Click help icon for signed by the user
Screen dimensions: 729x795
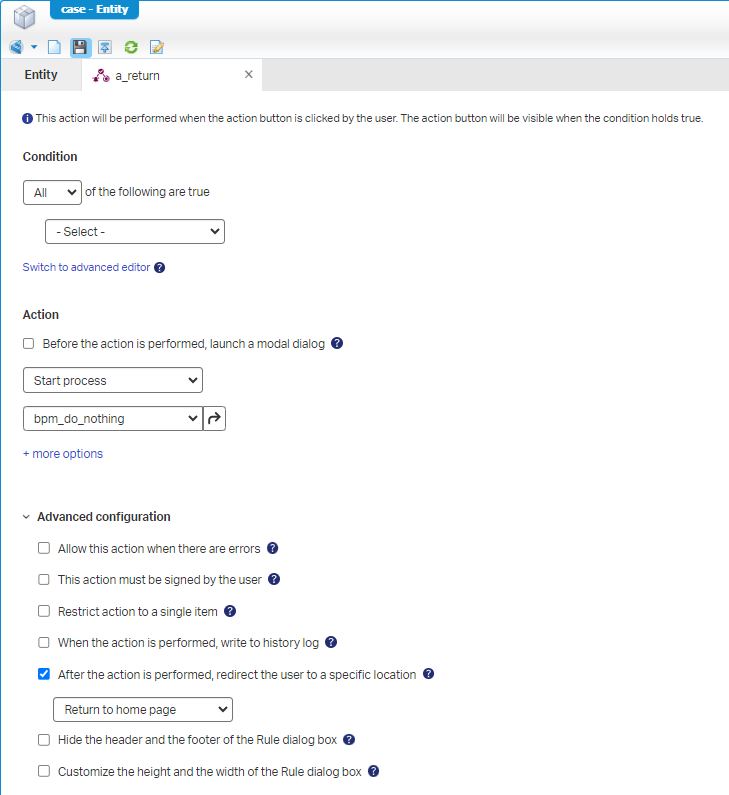274,579
